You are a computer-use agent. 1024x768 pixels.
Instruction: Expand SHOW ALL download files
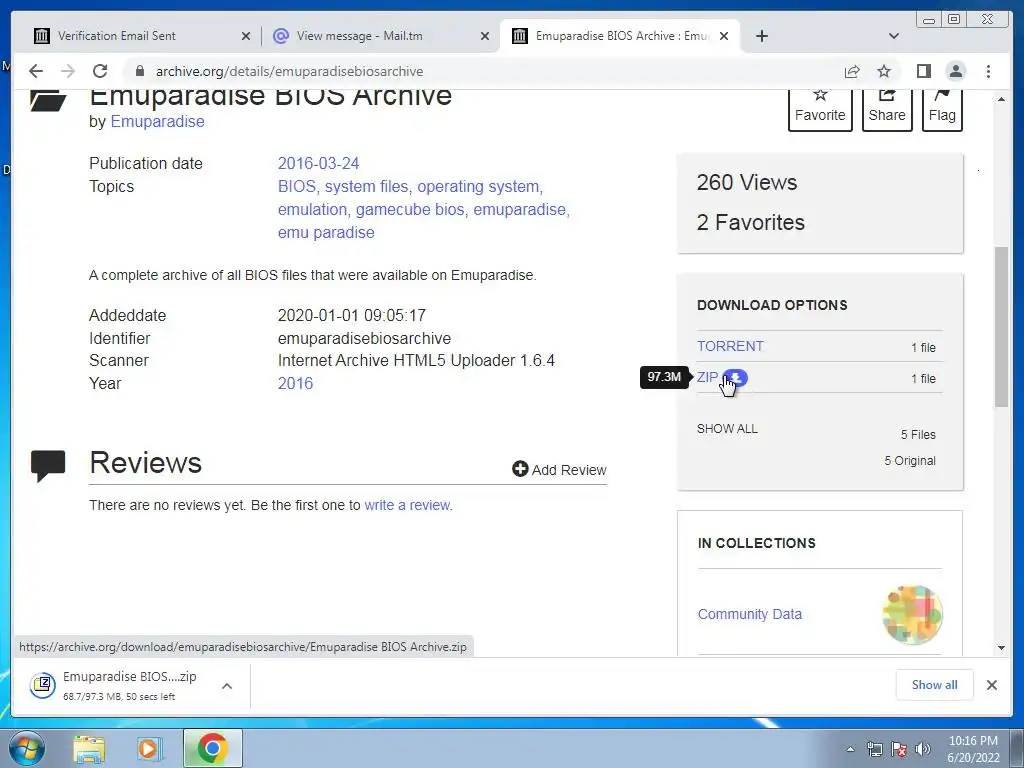[727, 429]
